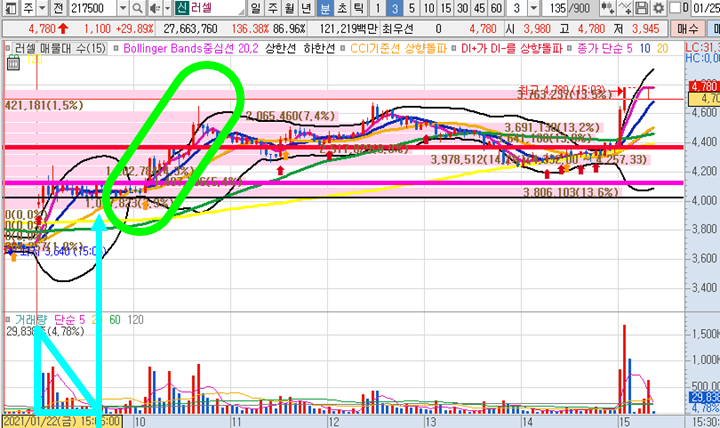Tick the checkbox next to the 0 field
The image size is (720, 428).
coord(675,8)
